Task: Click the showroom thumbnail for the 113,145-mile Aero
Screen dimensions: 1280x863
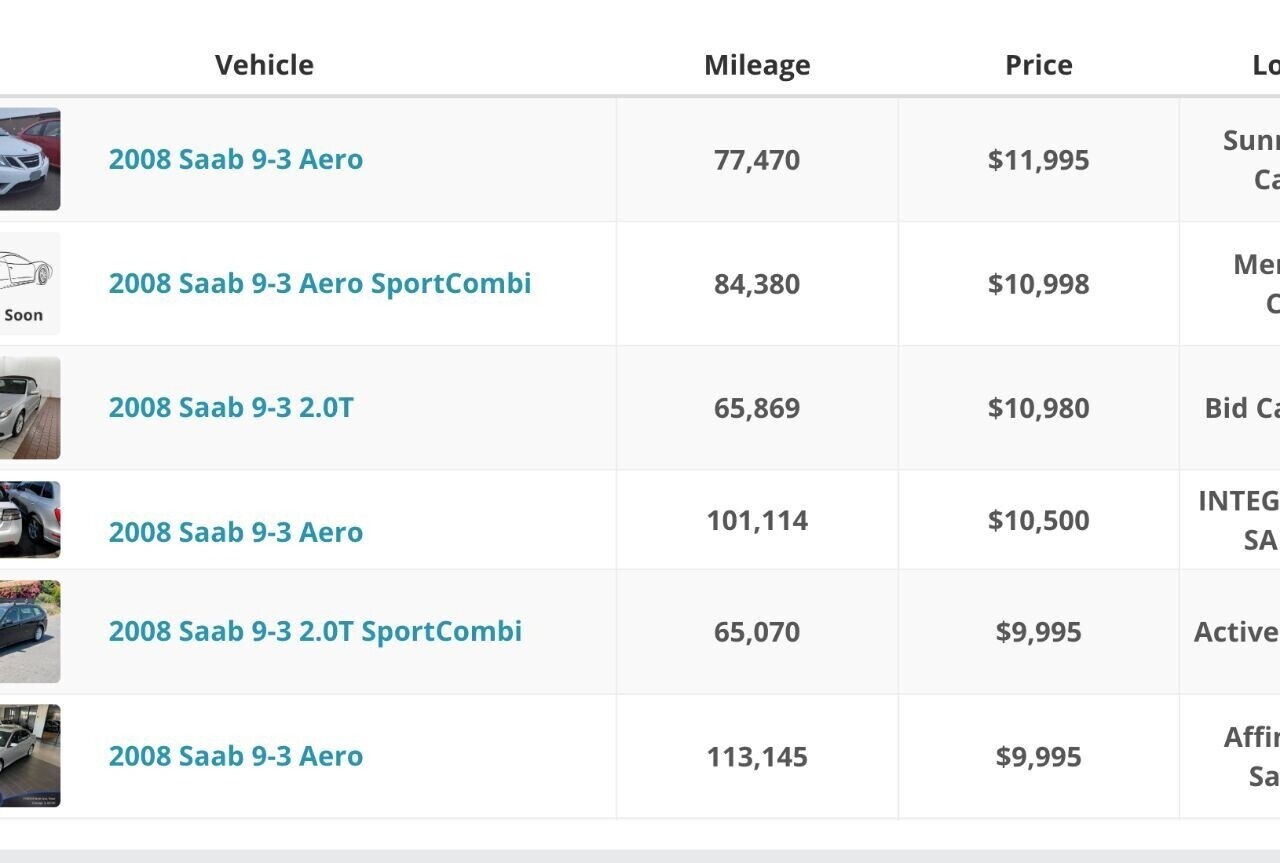Action: tap(29, 756)
